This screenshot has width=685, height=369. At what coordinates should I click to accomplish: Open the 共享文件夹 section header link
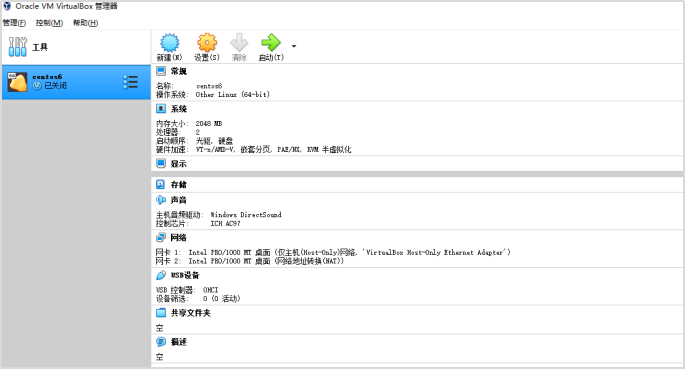[190, 313]
